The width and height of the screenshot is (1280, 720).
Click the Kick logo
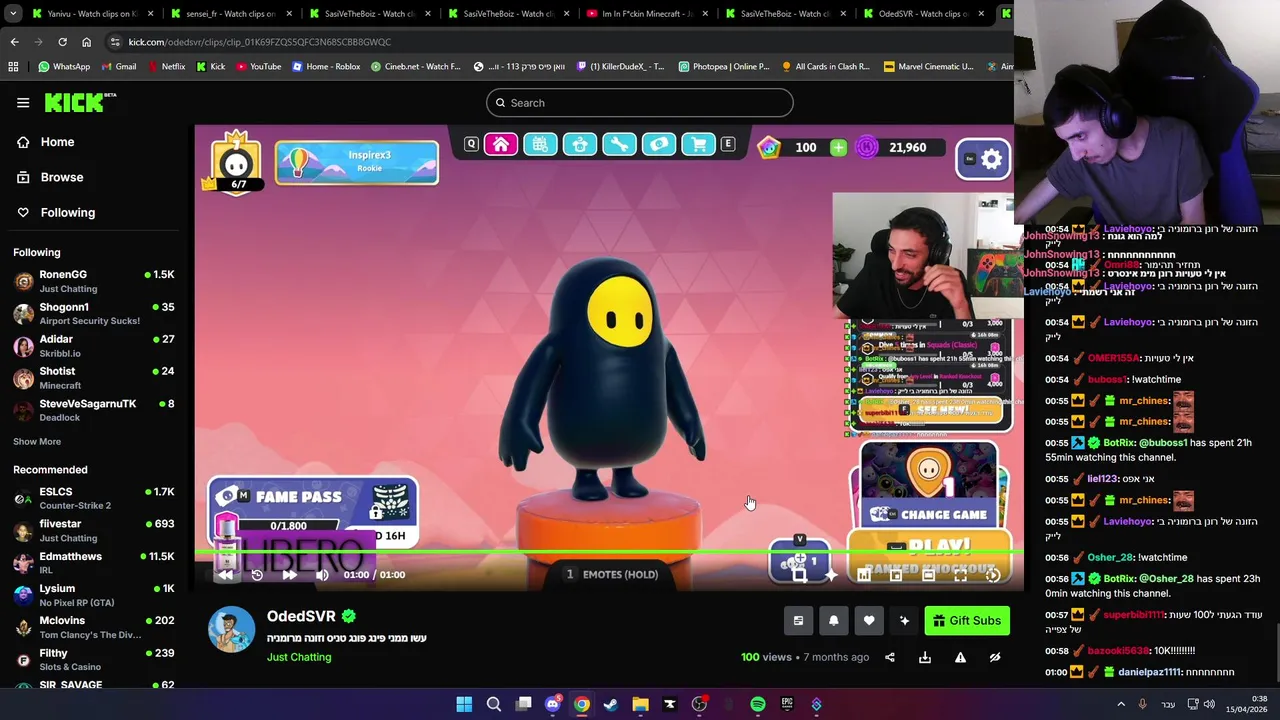(80, 102)
